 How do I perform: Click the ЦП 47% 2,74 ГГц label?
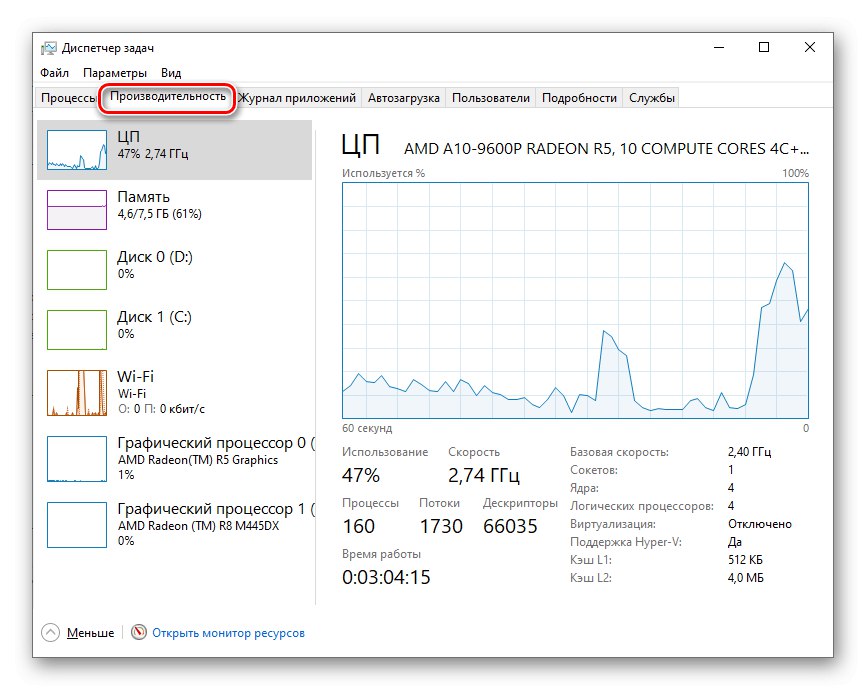coord(152,145)
